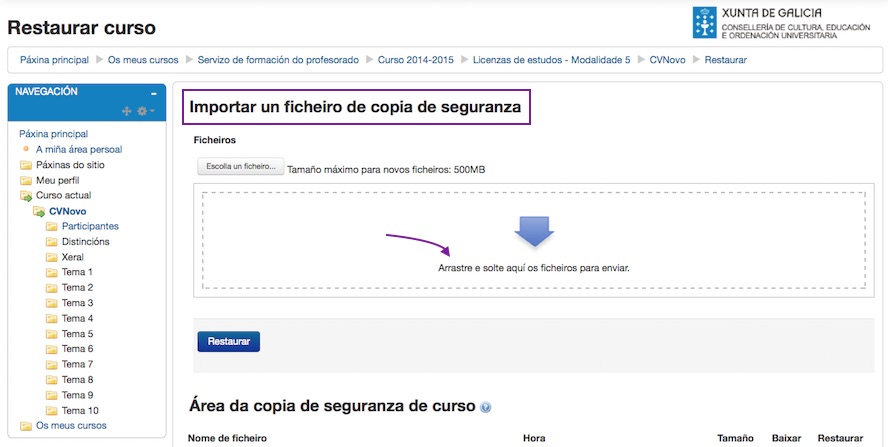Click the Tema 1 folder icon
888x447 pixels.
[52, 273]
